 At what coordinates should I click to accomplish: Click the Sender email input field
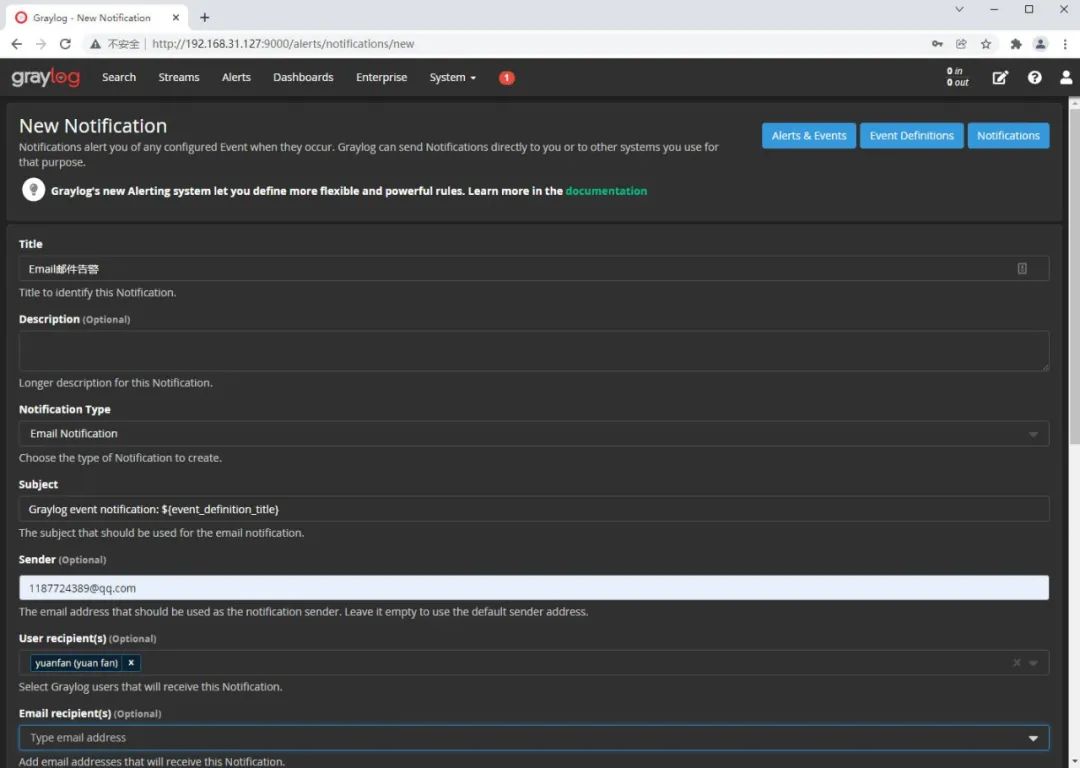pyautogui.click(x=534, y=588)
